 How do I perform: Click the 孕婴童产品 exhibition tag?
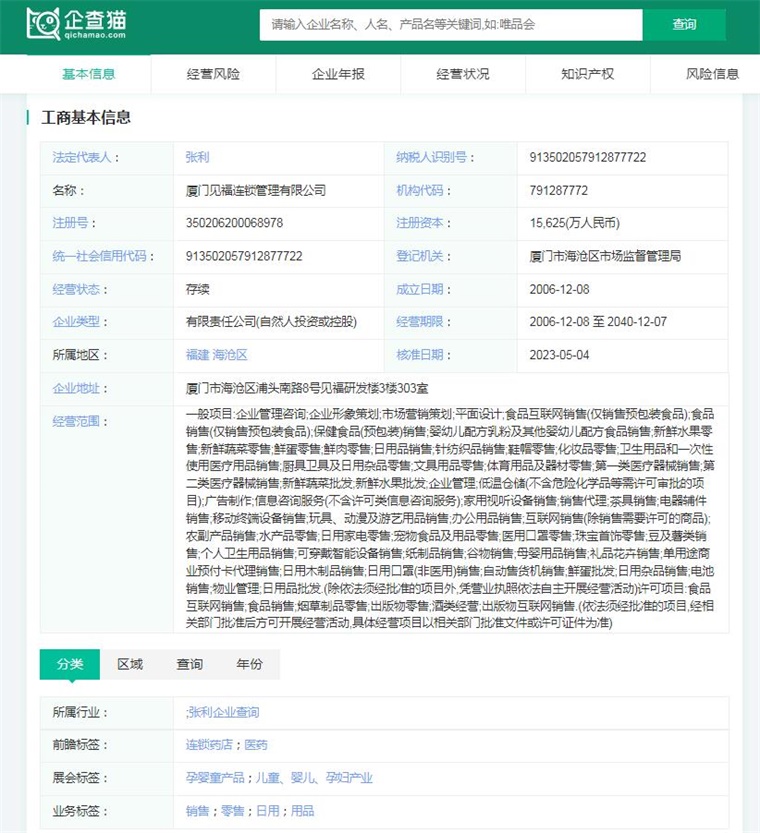point(215,778)
